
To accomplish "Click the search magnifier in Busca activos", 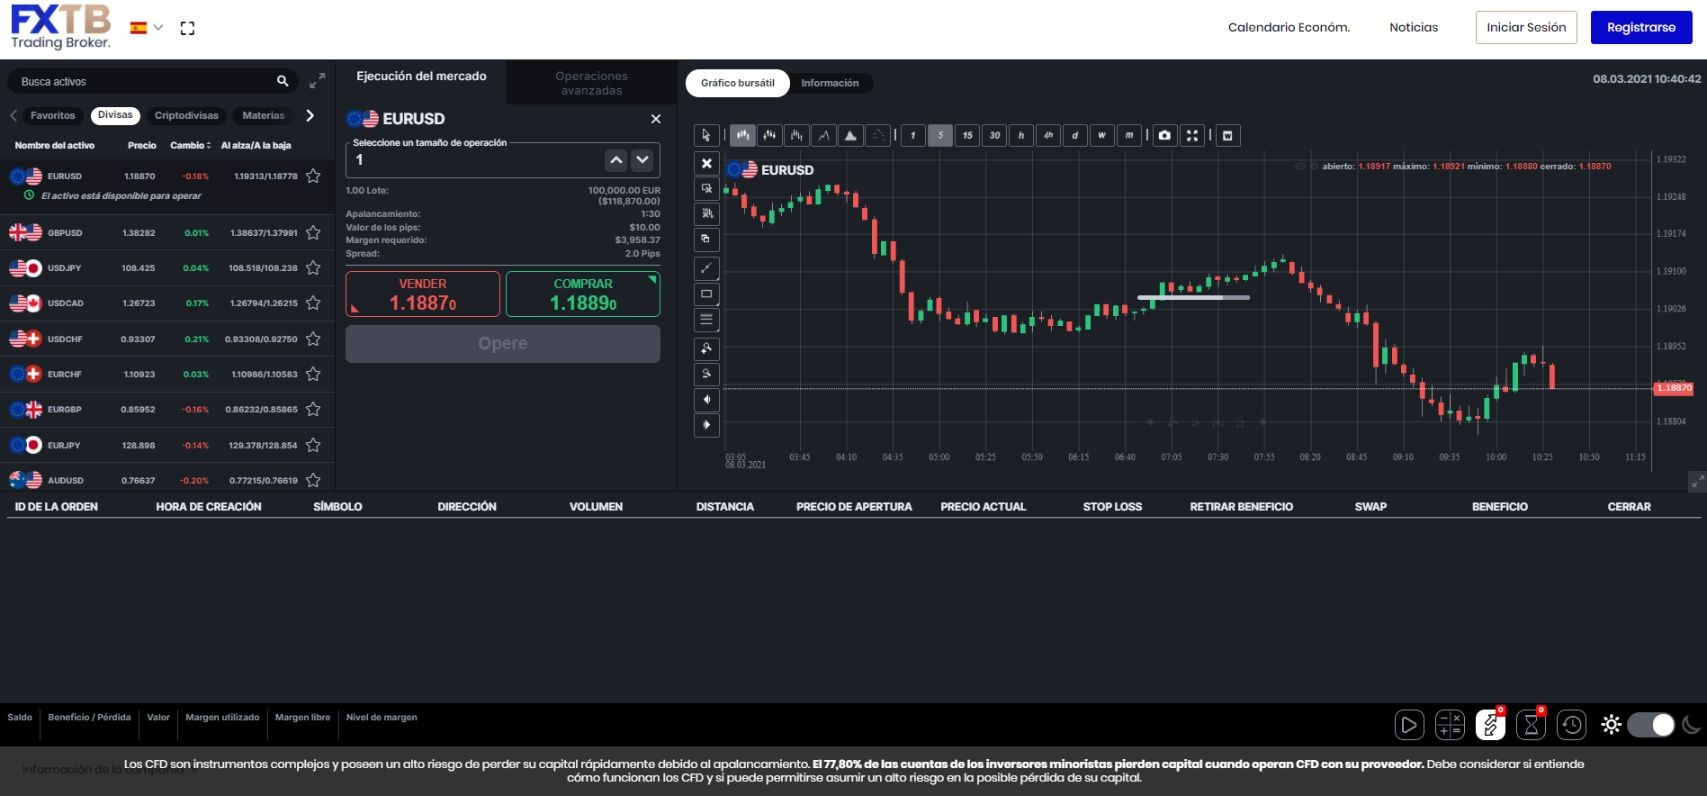I will tap(283, 81).
